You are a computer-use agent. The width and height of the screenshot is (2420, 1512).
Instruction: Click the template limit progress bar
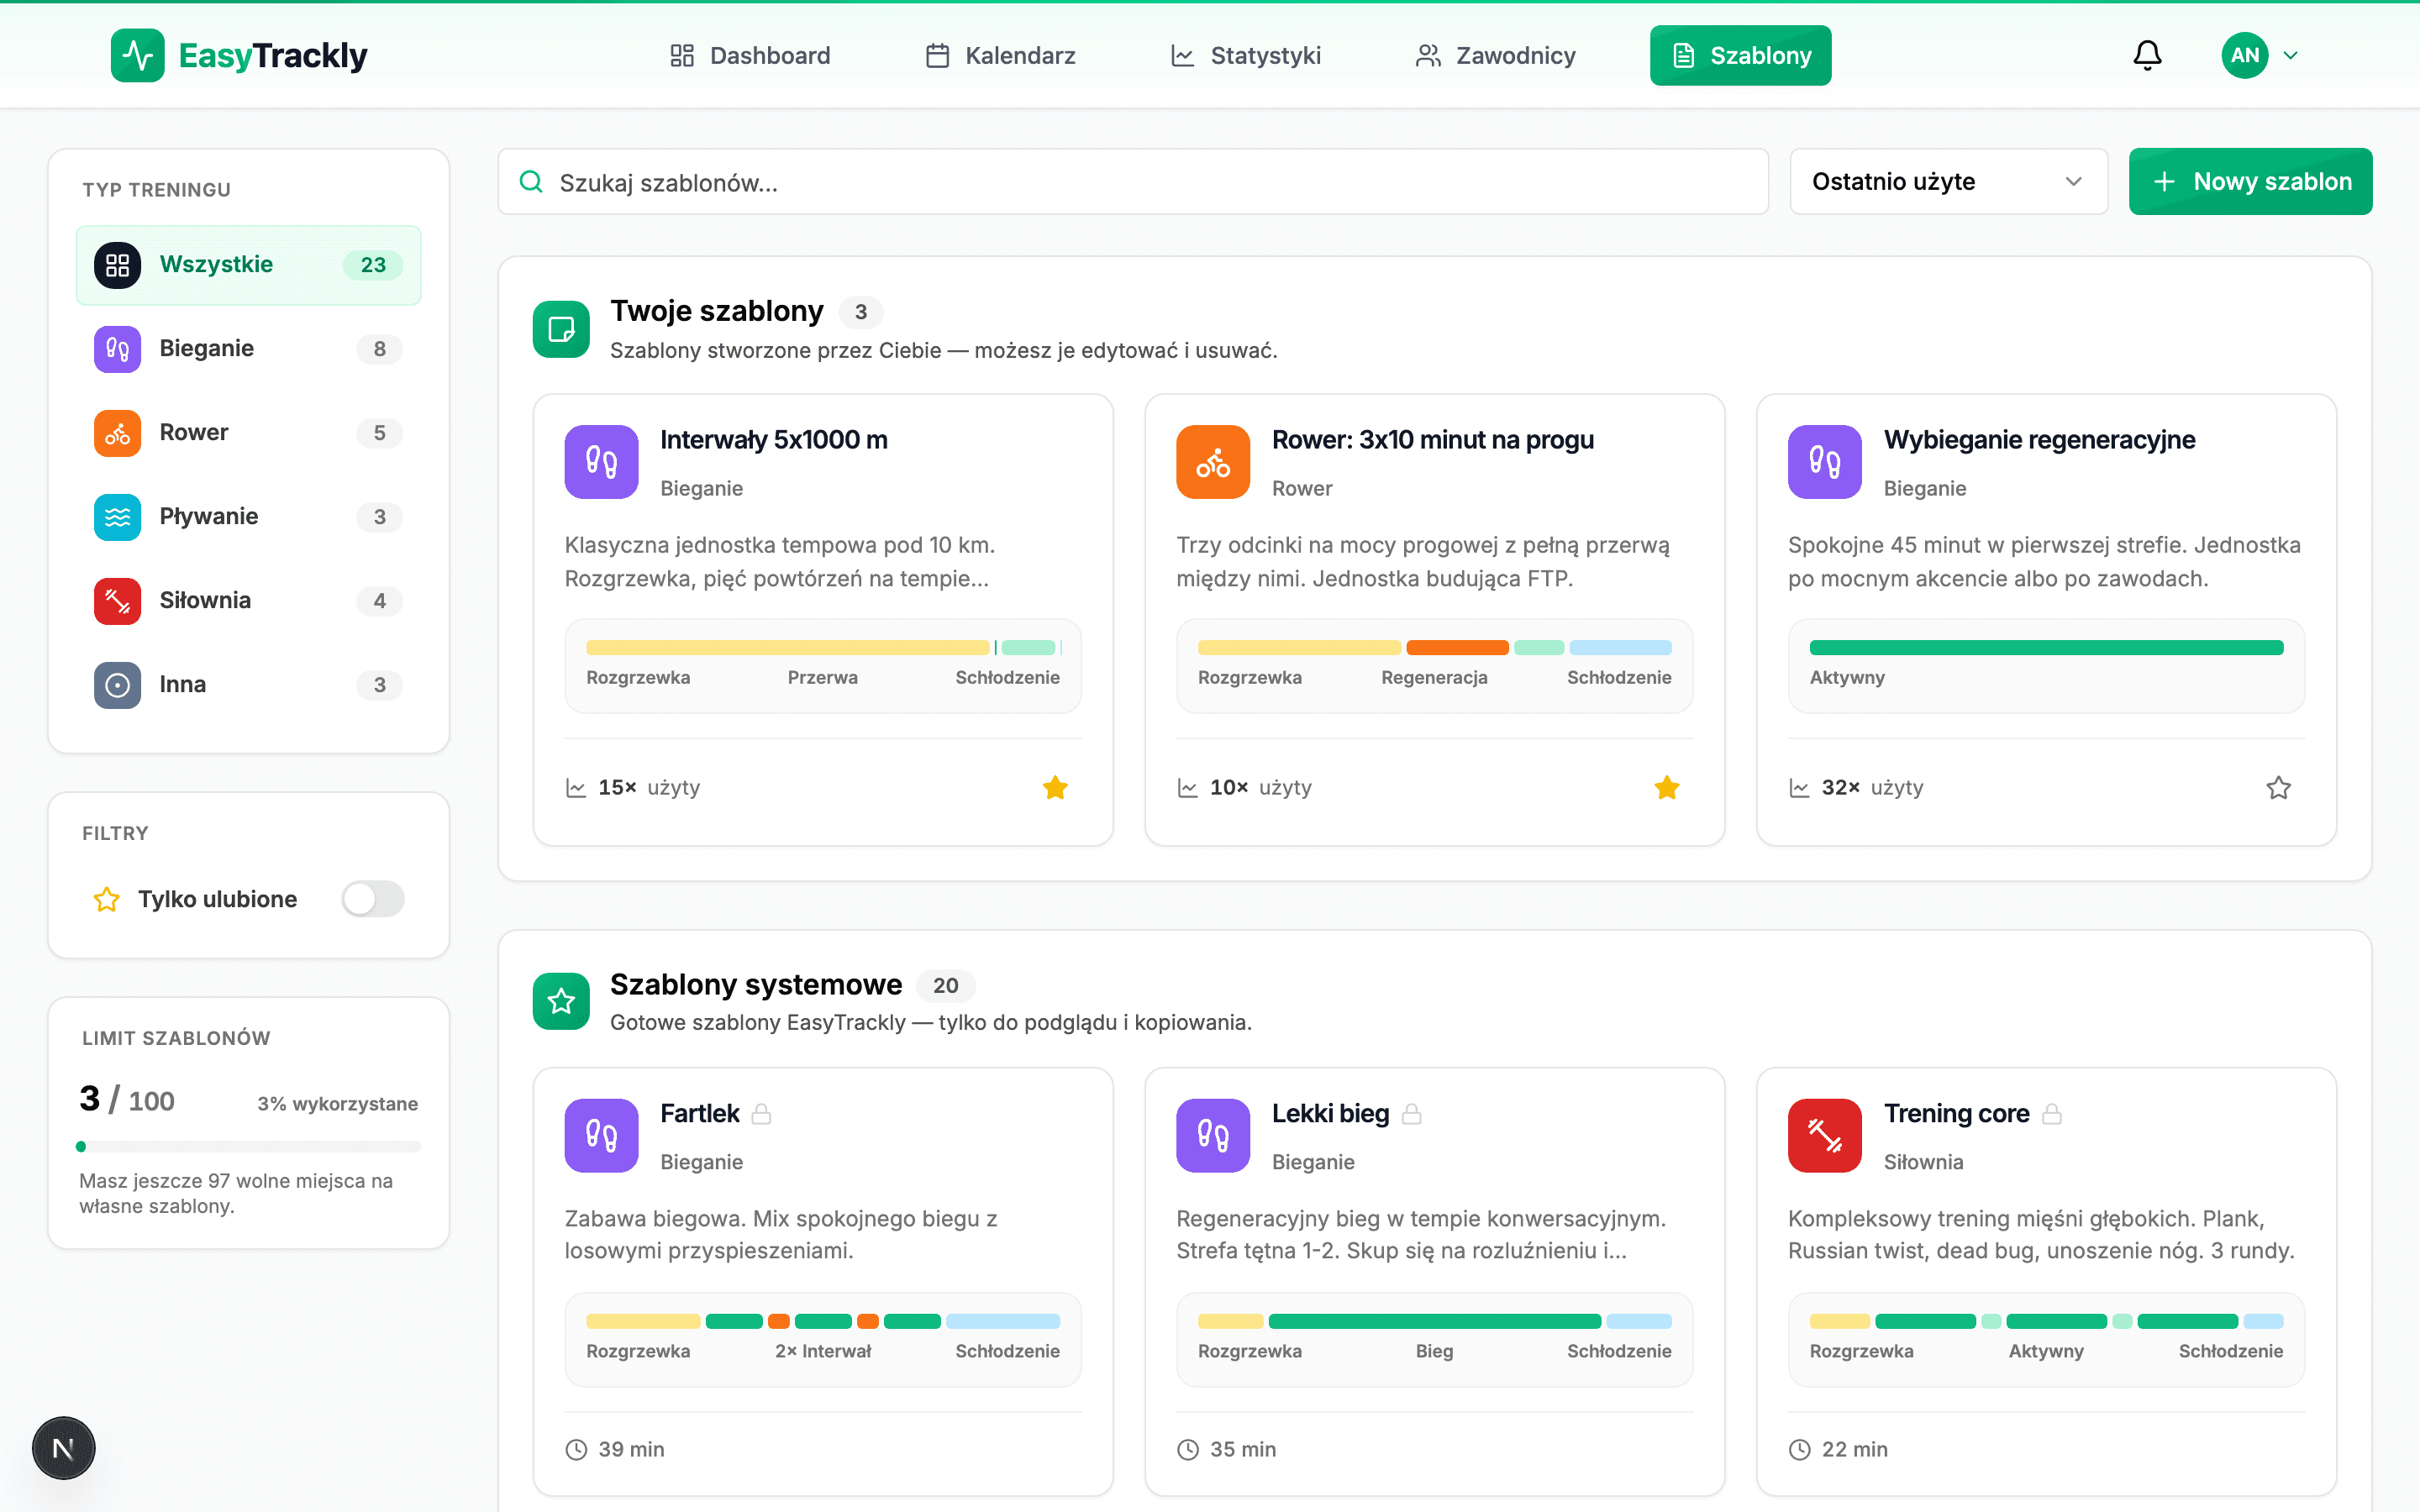248,1147
